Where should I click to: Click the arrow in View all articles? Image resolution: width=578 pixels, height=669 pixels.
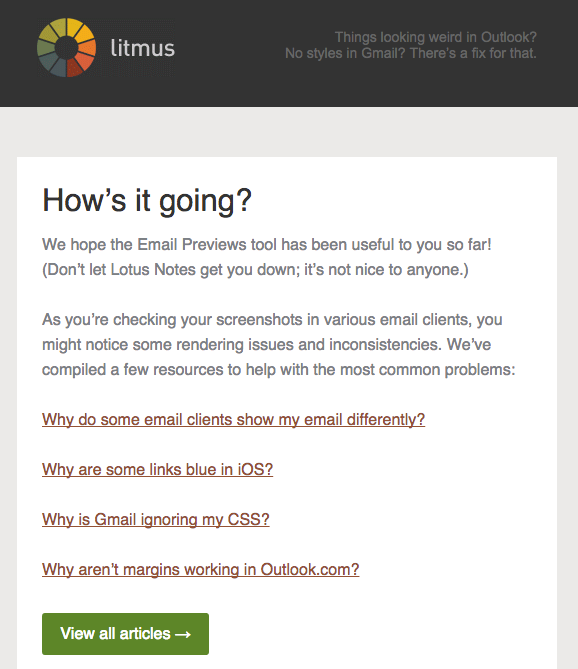183,634
